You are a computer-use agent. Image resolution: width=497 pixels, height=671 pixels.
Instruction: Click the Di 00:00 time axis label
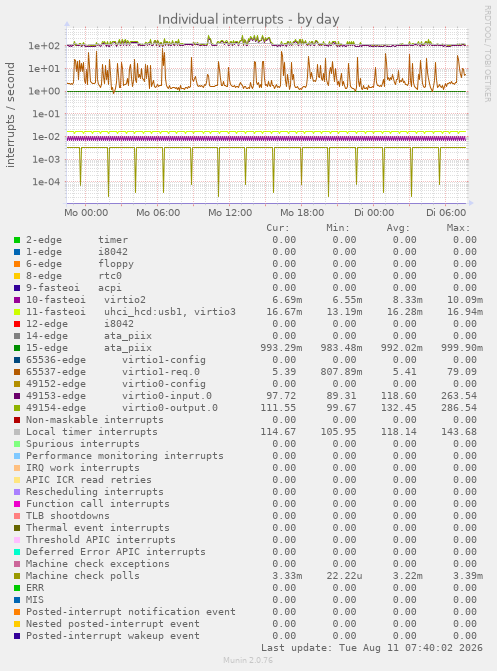374,213
